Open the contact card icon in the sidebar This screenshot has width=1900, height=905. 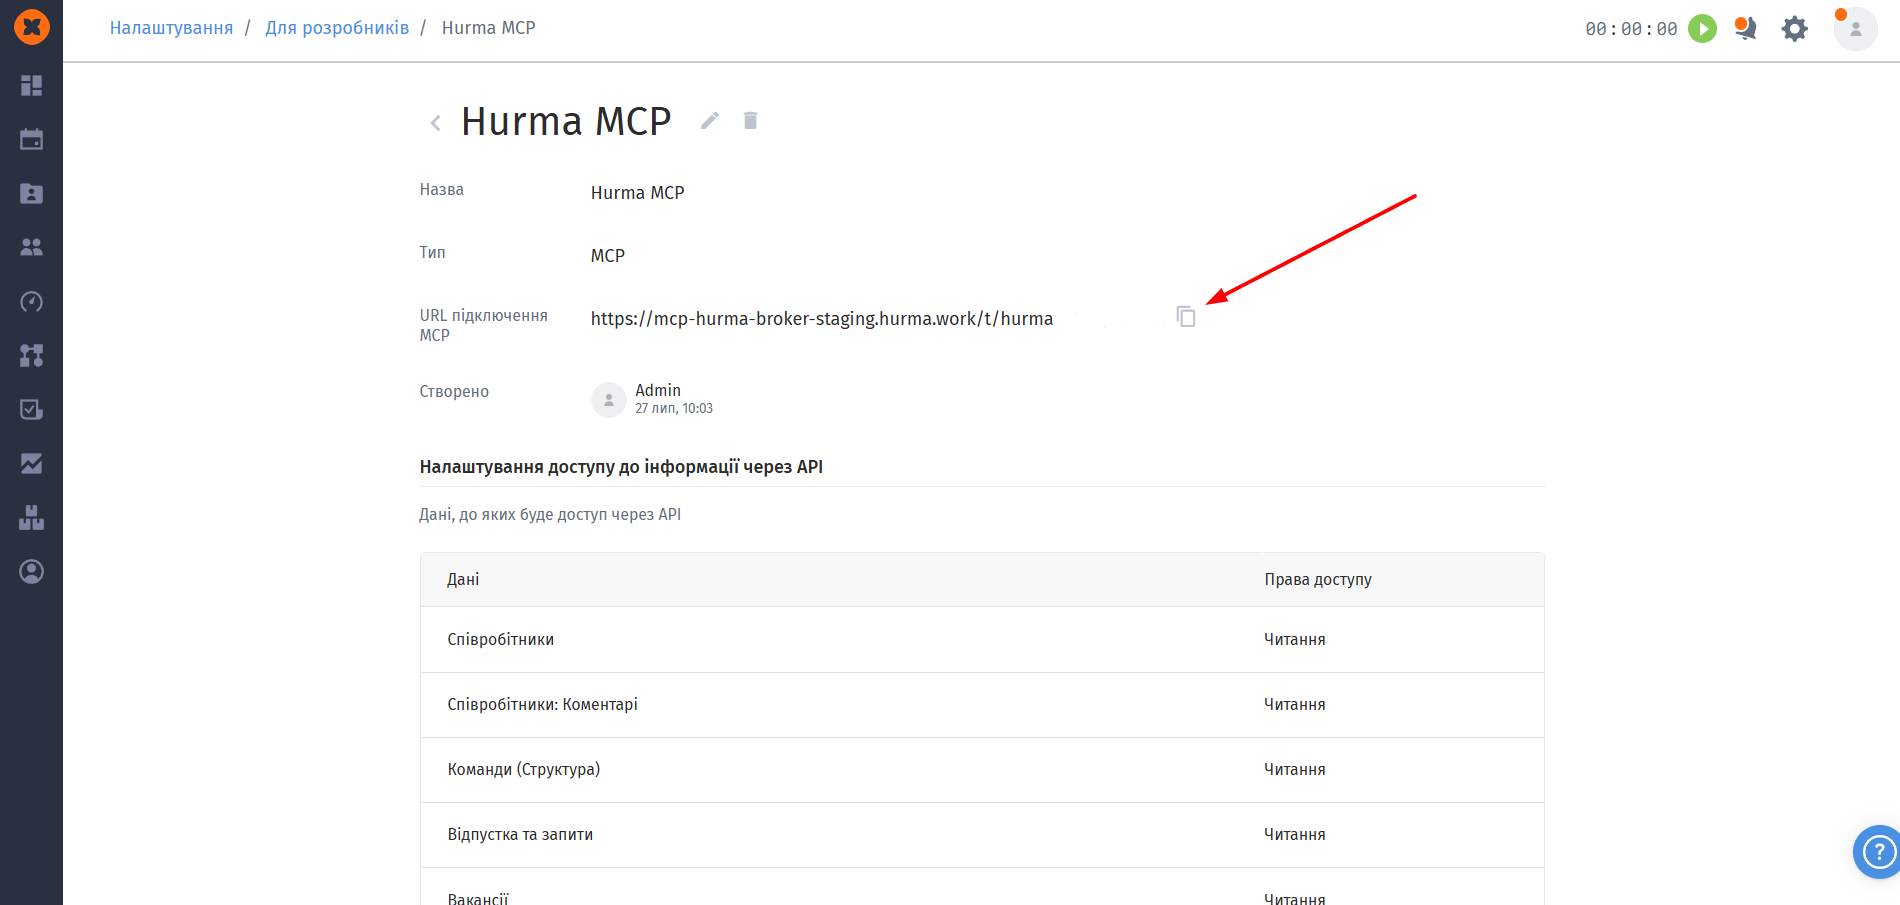click(32, 193)
